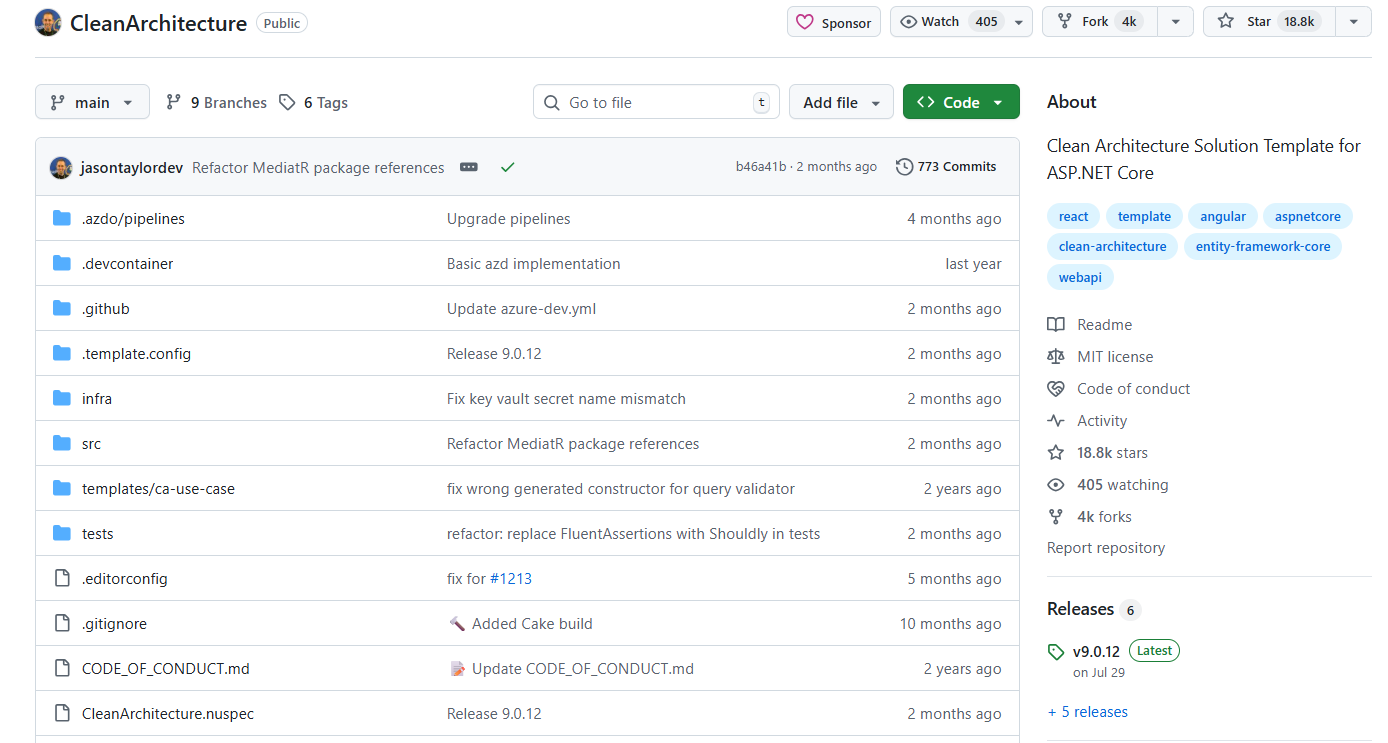Screen dimensions: 1388x743
Task: Open the green Code dropdown
Action: [961, 102]
